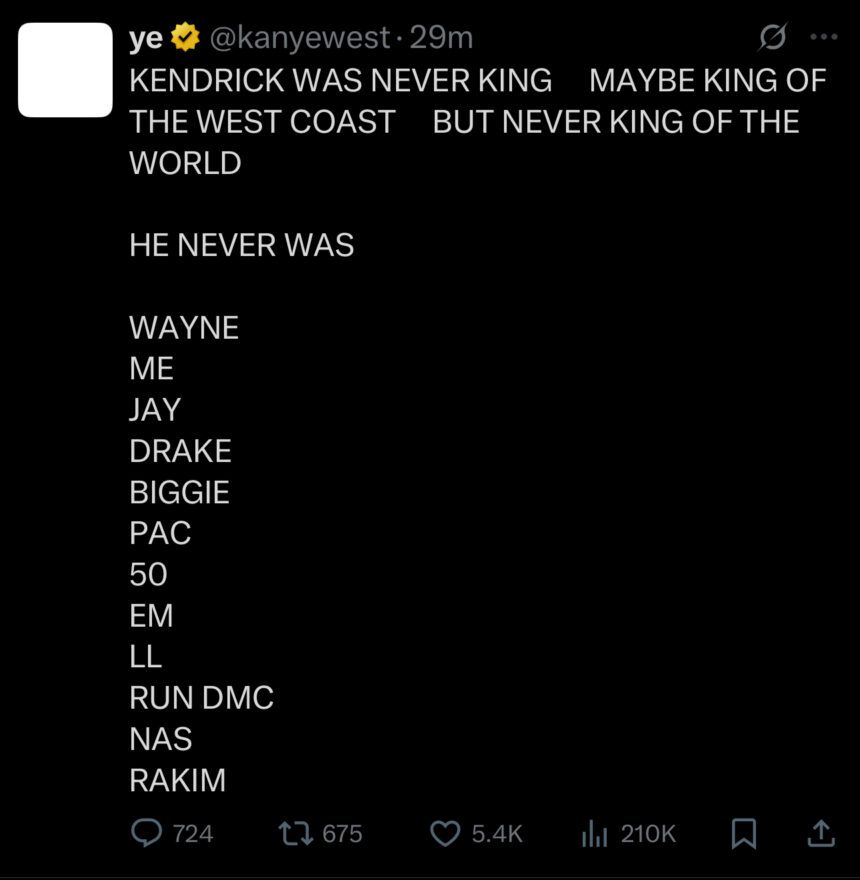The width and height of the screenshot is (860, 880).
Task: Open the white profile avatar thumbnail
Action: click(66, 70)
